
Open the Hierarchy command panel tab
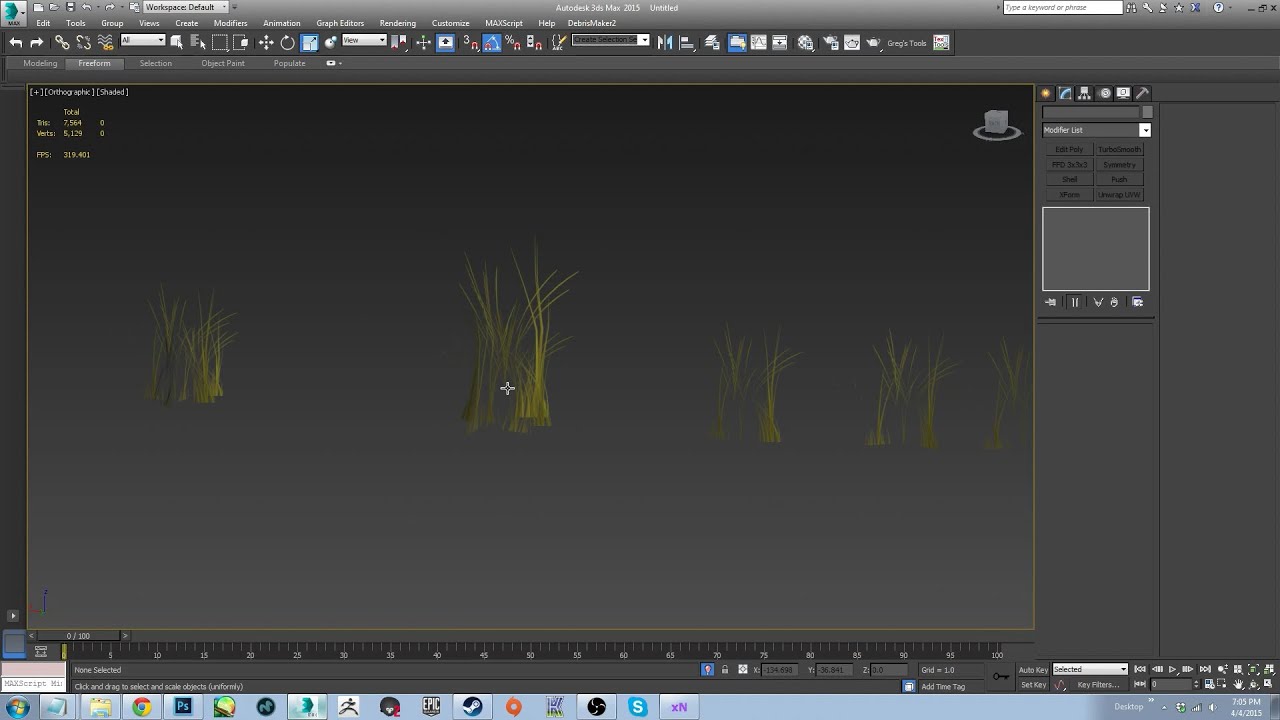point(1085,93)
